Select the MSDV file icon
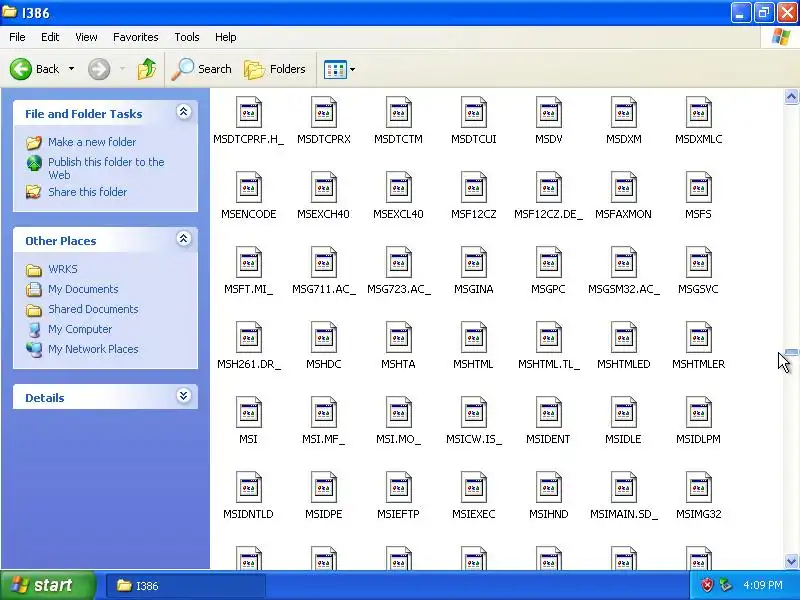This screenshot has height=600, width=800. pyautogui.click(x=548, y=112)
